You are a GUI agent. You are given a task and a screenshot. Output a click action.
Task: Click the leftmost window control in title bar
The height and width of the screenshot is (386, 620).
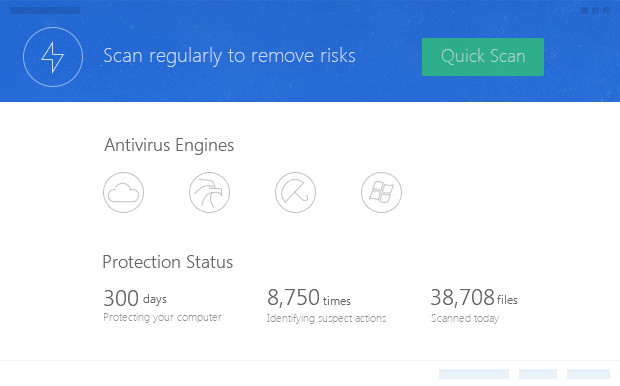tap(584, 11)
